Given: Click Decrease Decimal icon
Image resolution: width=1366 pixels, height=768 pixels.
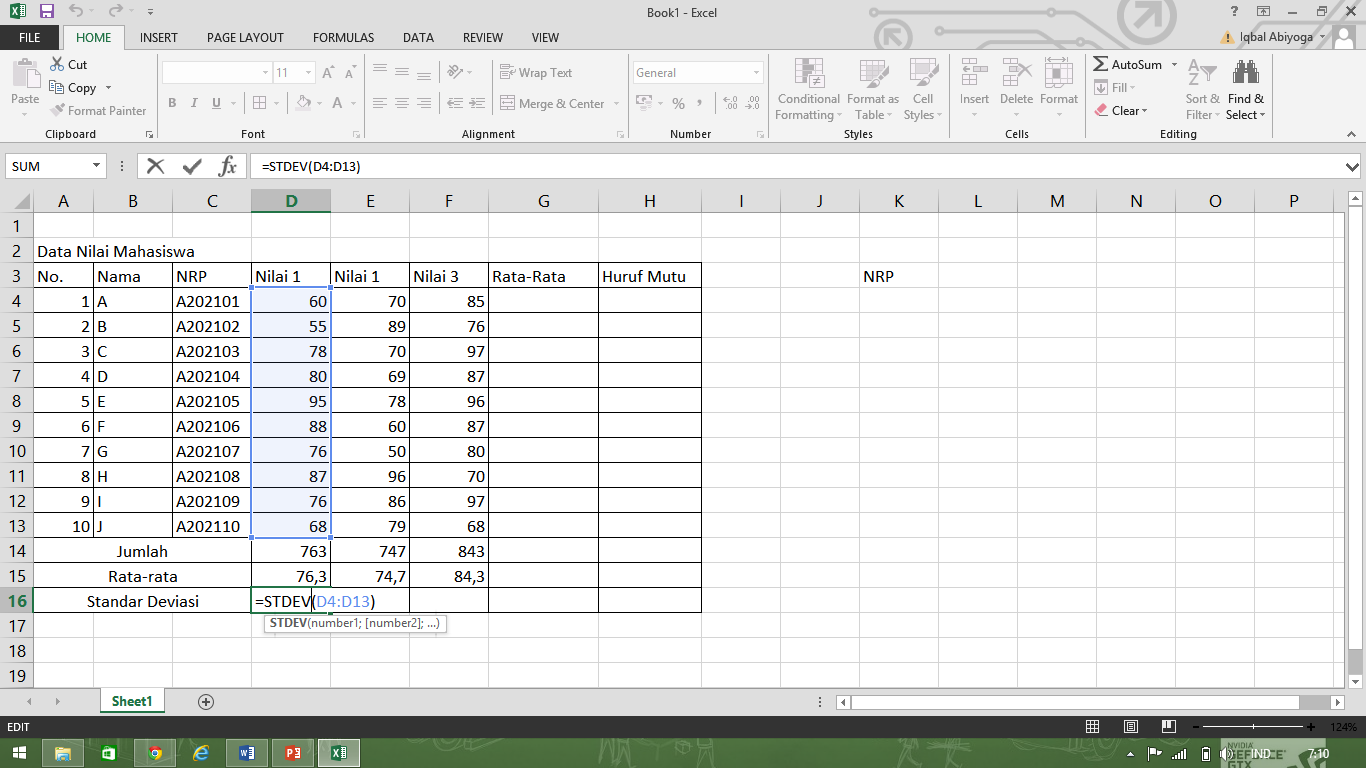Looking at the screenshot, I should click(x=752, y=104).
